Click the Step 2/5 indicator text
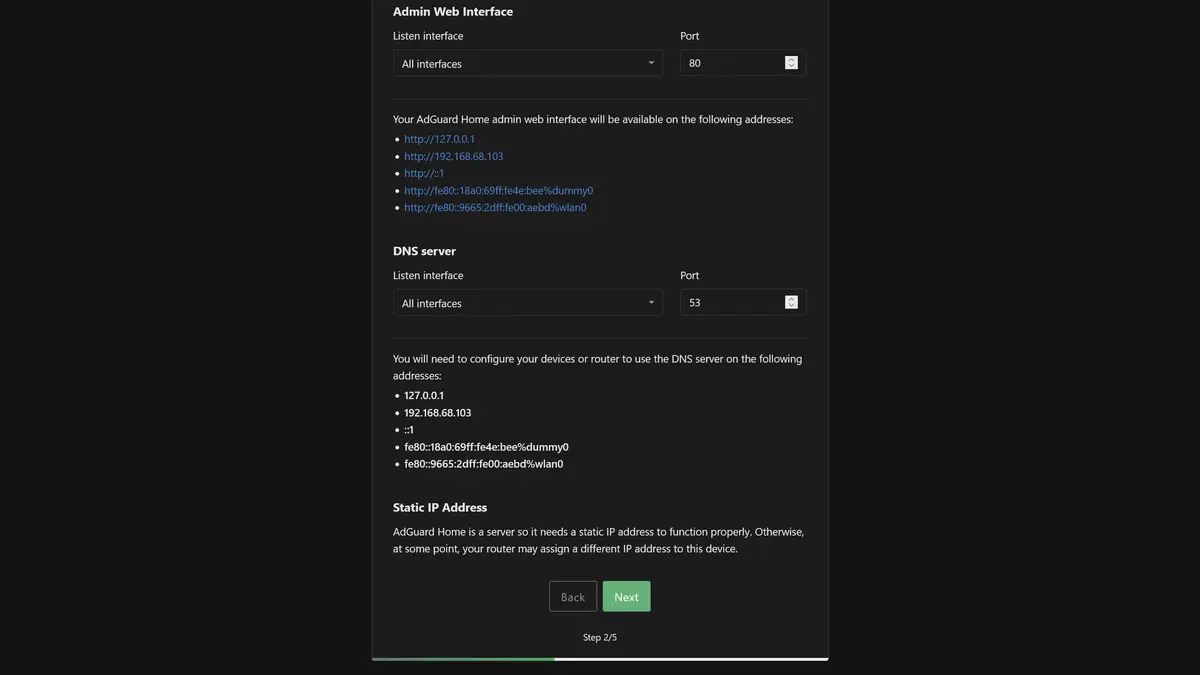Viewport: 1200px width, 675px height. coord(600,637)
